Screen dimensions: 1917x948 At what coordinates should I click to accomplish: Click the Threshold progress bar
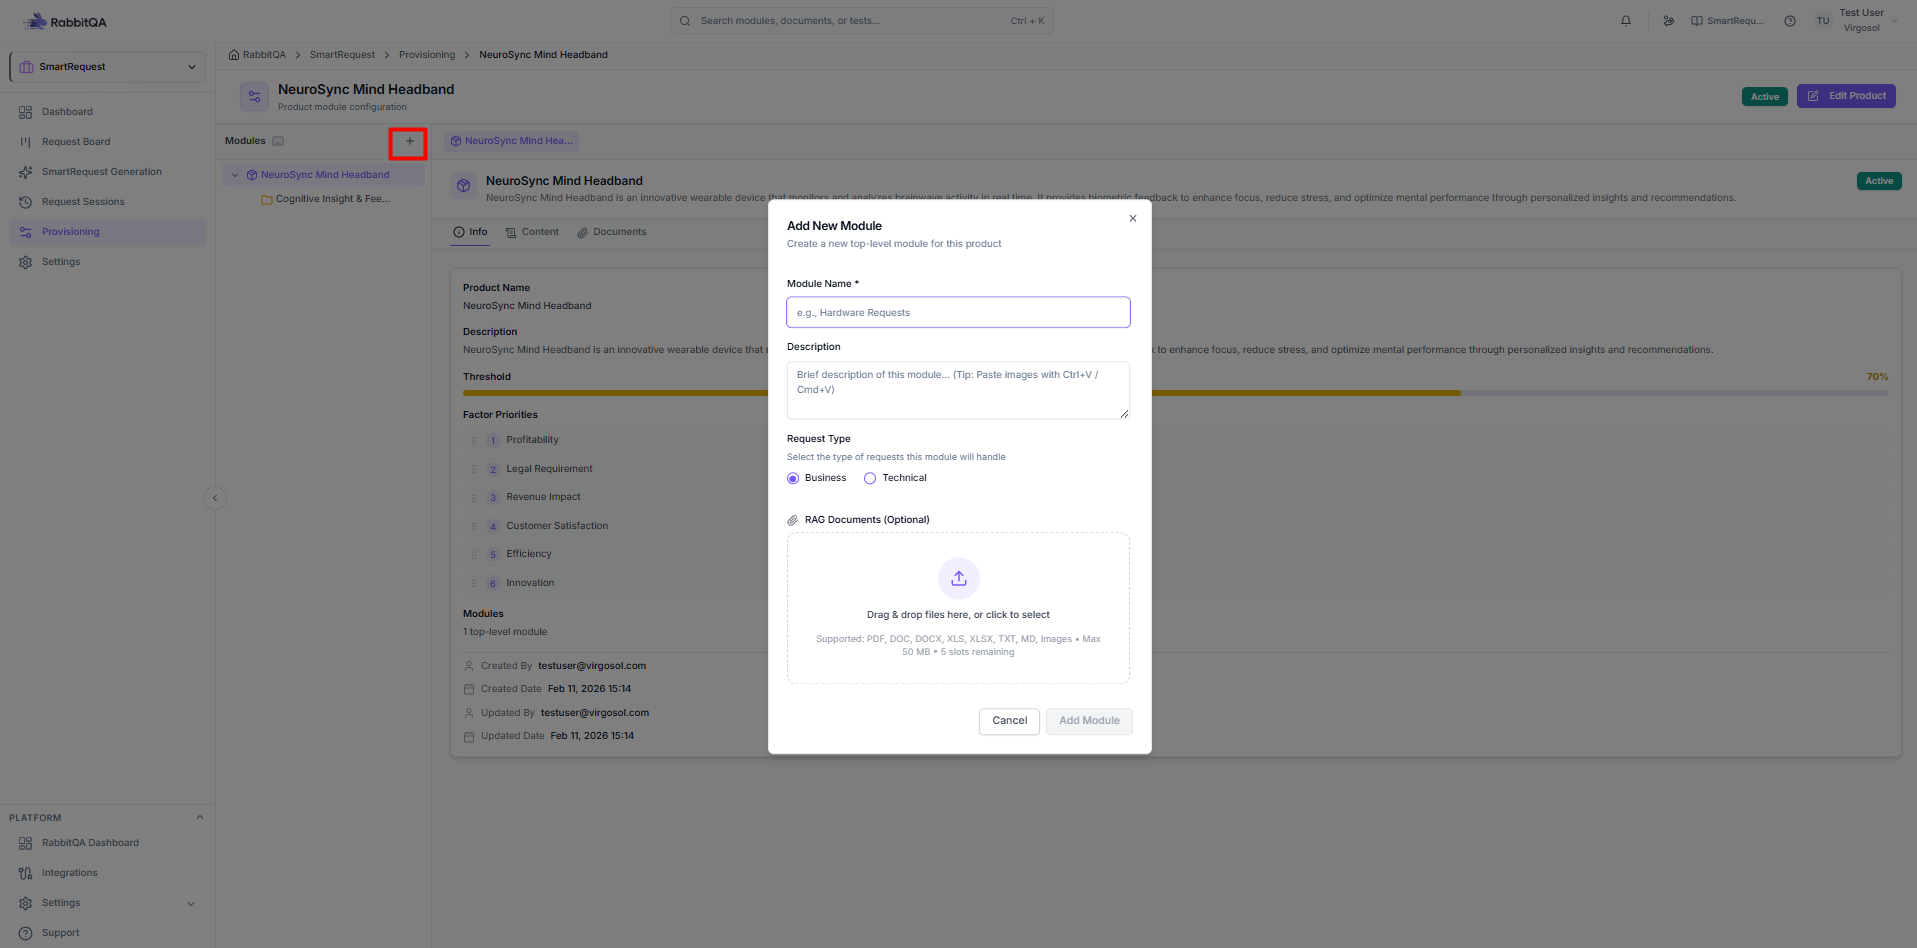[x=1175, y=393]
